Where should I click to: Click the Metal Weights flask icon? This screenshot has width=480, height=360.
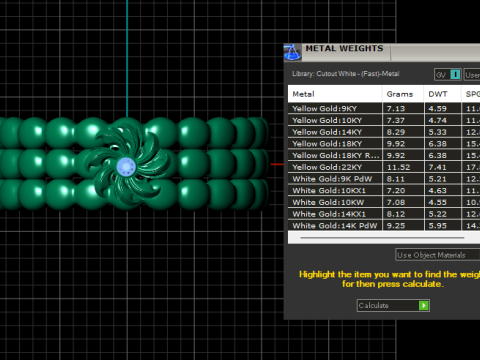292,52
